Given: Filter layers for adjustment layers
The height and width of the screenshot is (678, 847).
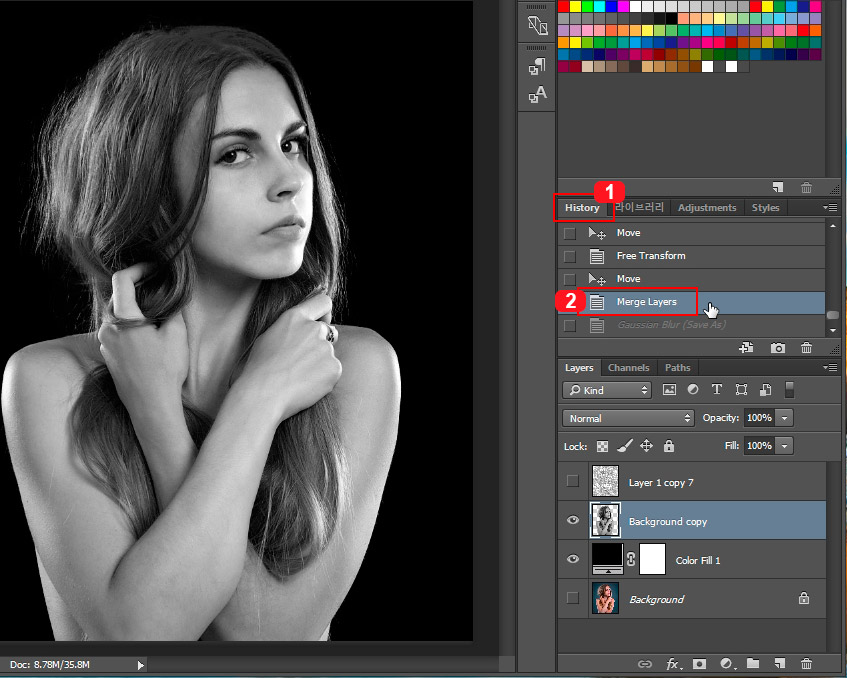Looking at the screenshot, I should pos(693,390).
